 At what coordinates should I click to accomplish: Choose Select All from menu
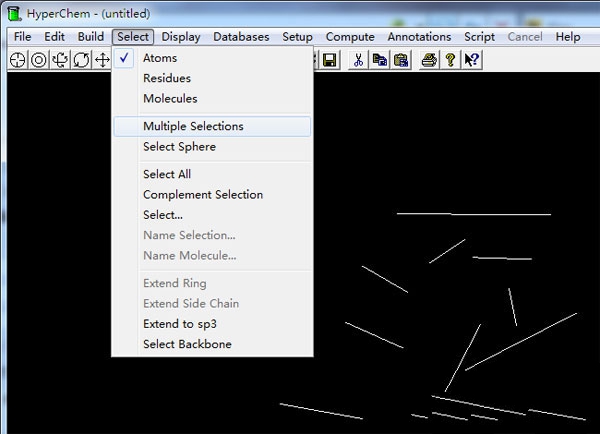(x=213, y=174)
